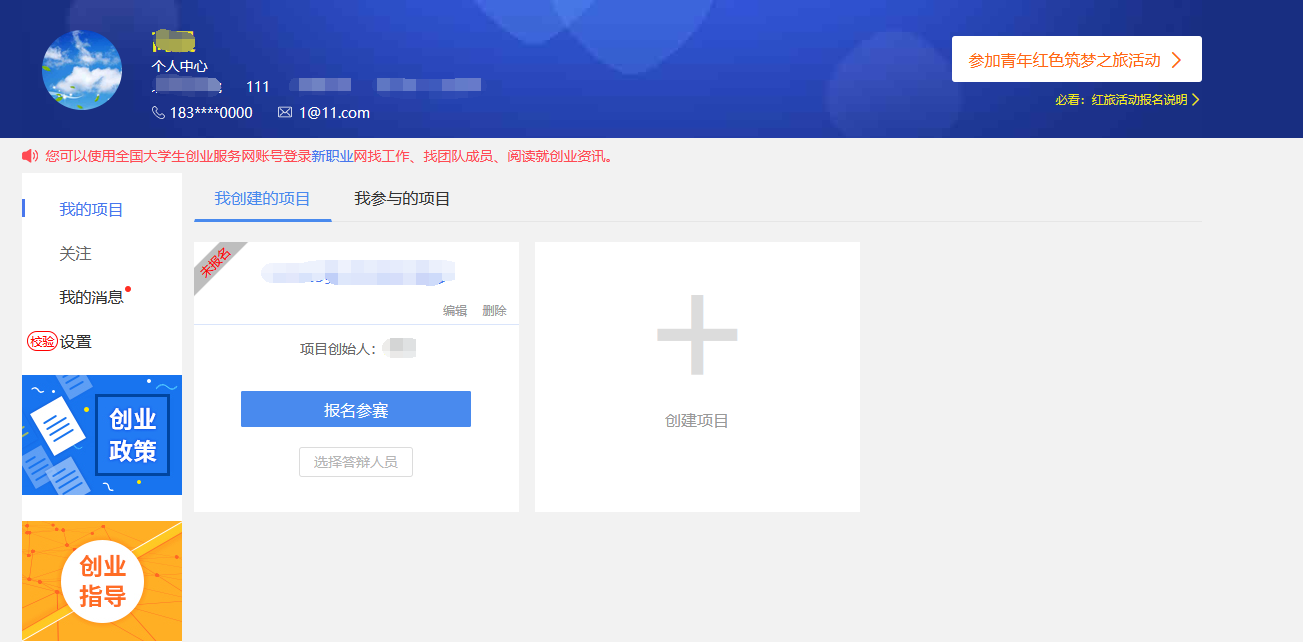Click the sky profile avatar picture
Image resolution: width=1303 pixels, height=642 pixels.
tap(82, 70)
